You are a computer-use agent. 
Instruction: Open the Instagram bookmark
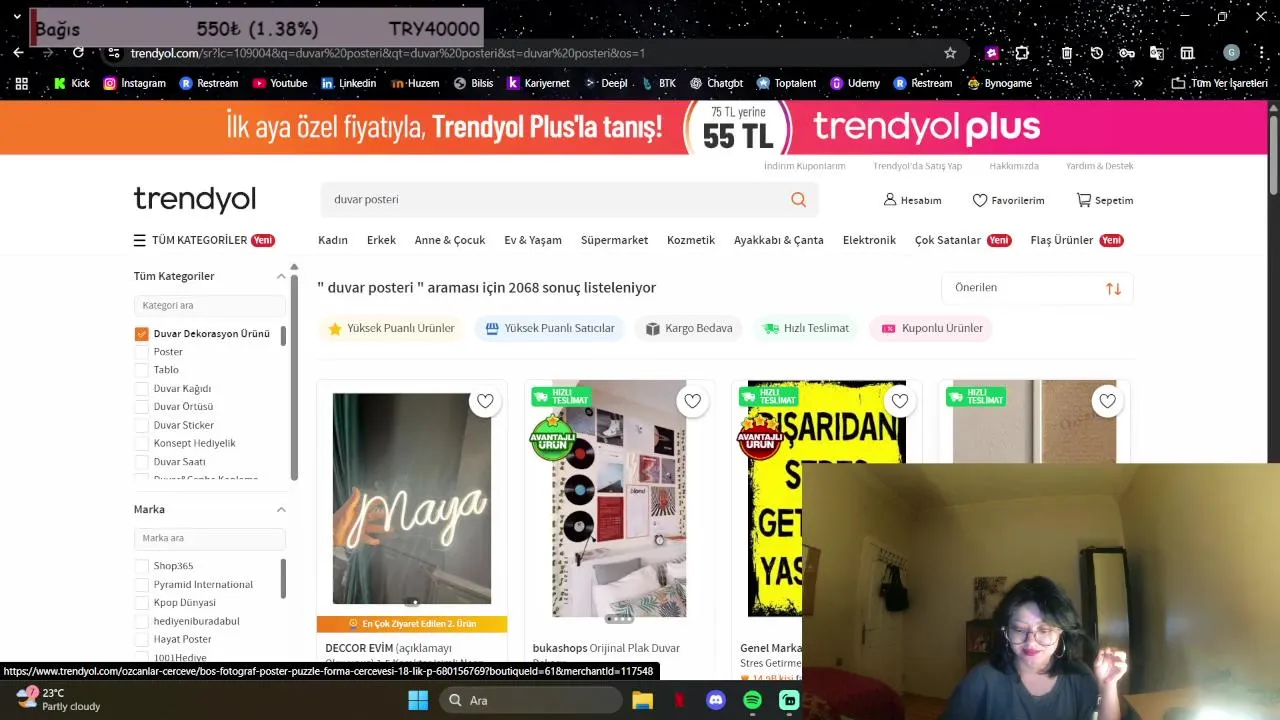(x=135, y=83)
